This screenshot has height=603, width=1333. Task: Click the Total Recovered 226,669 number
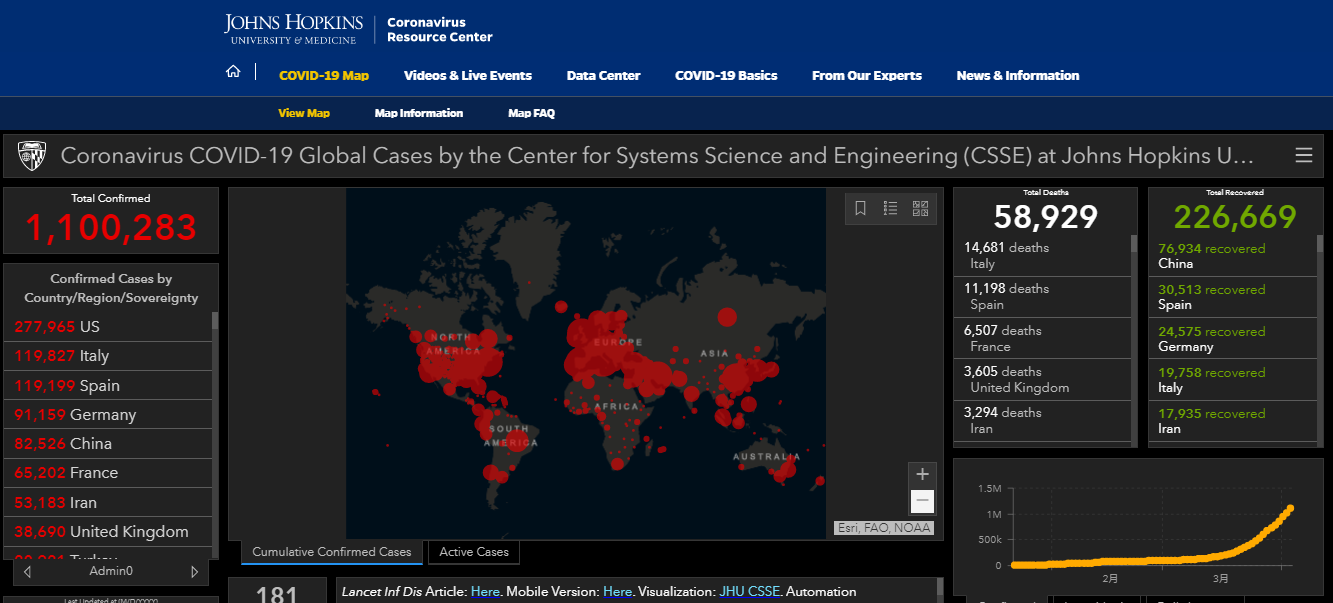click(1235, 216)
